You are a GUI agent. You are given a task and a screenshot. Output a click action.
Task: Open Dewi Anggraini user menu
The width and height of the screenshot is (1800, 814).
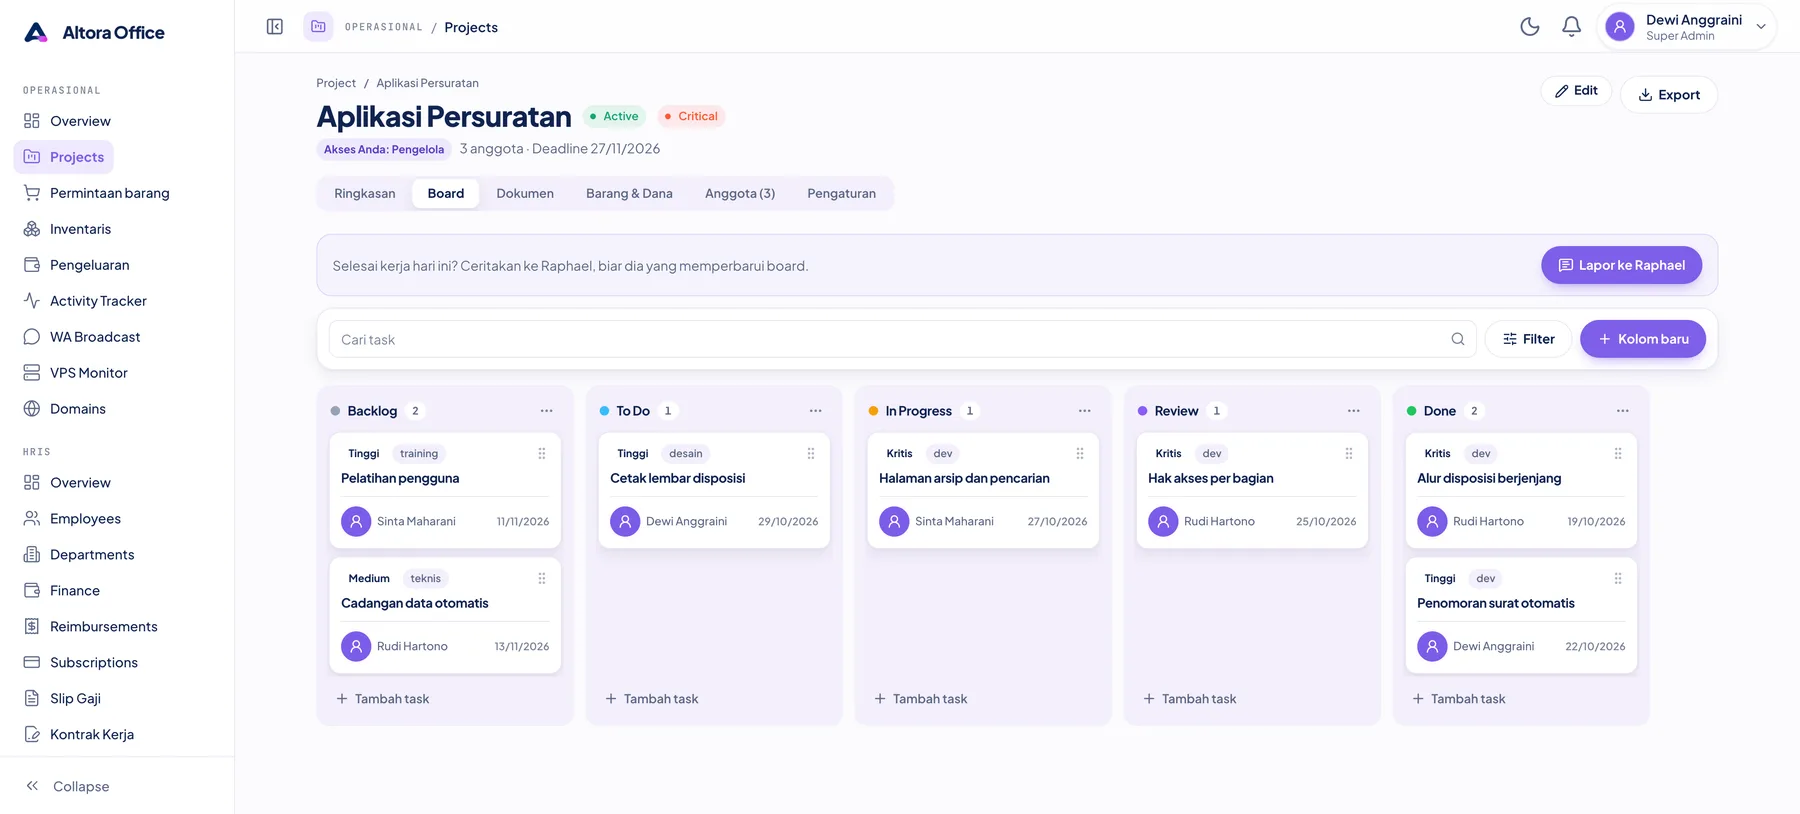(x=1687, y=27)
